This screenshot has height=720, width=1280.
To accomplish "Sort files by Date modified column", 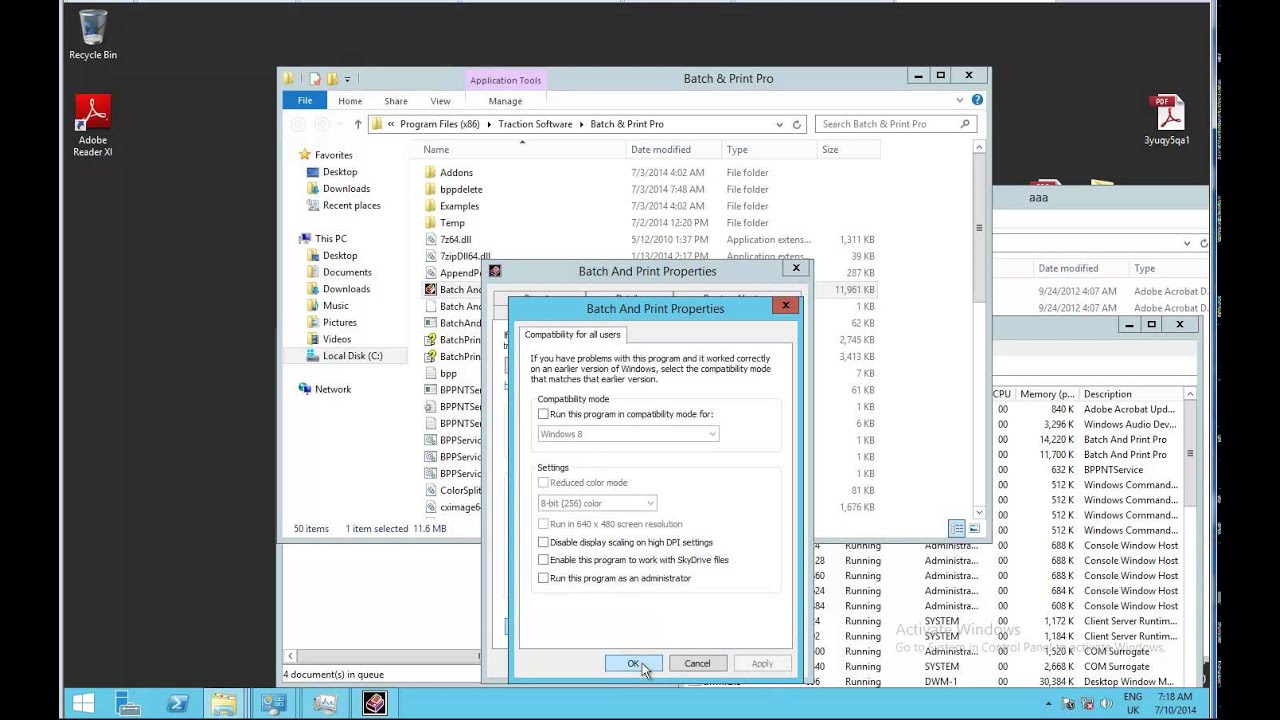I will [x=673, y=149].
